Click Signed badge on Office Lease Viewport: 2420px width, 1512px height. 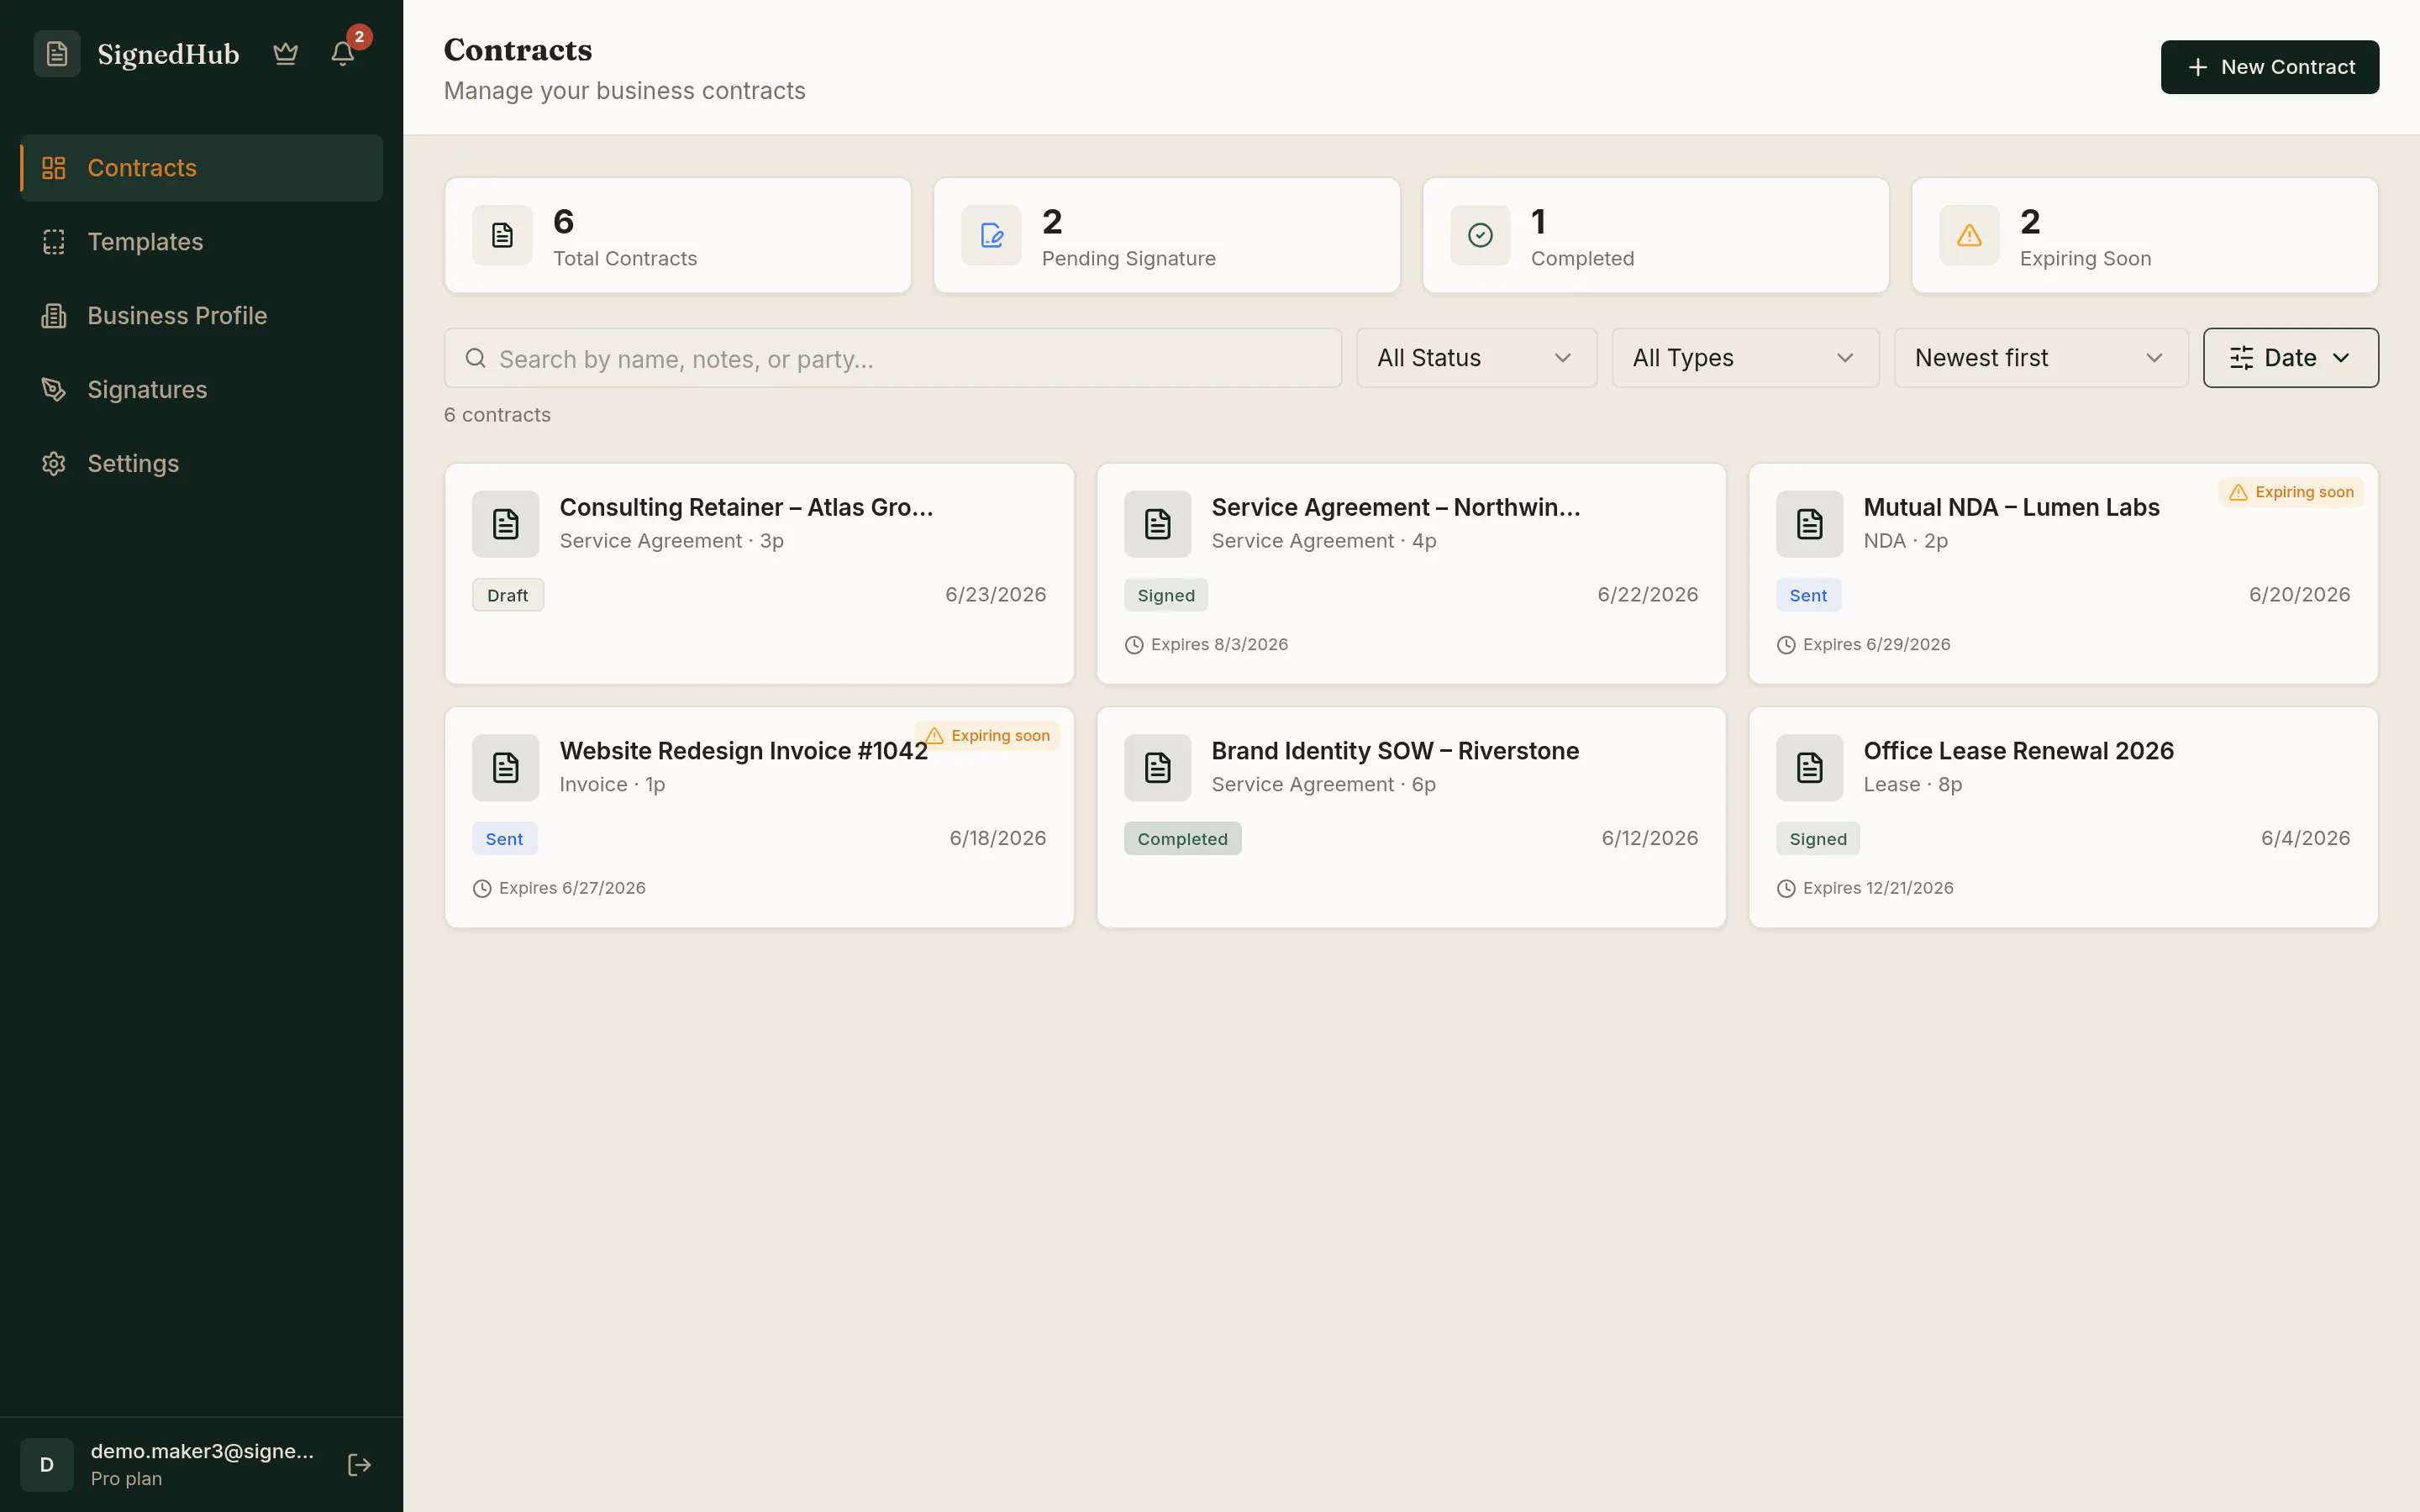click(x=1818, y=839)
